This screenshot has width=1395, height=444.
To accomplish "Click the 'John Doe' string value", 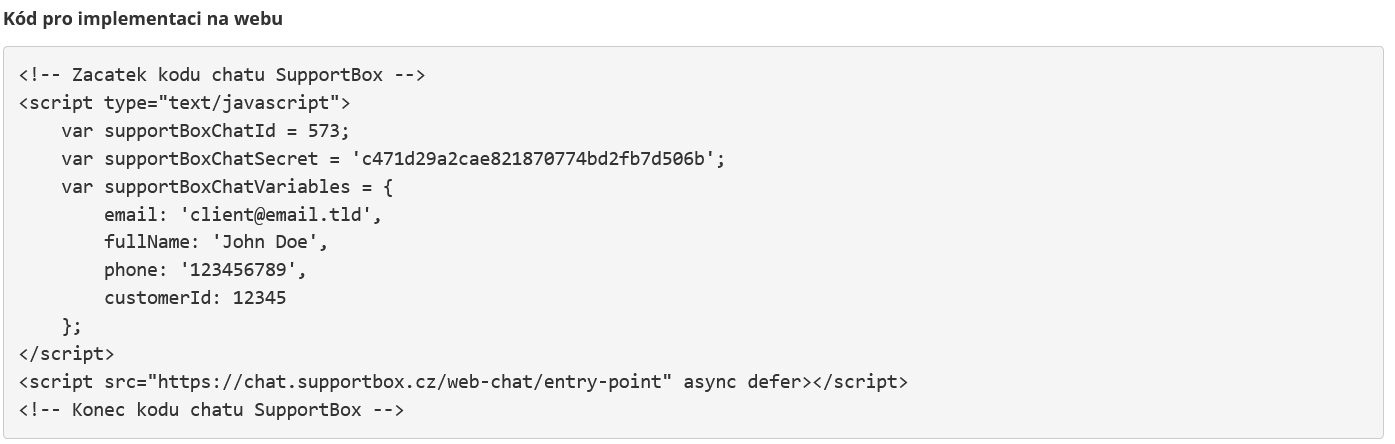I will [270, 242].
